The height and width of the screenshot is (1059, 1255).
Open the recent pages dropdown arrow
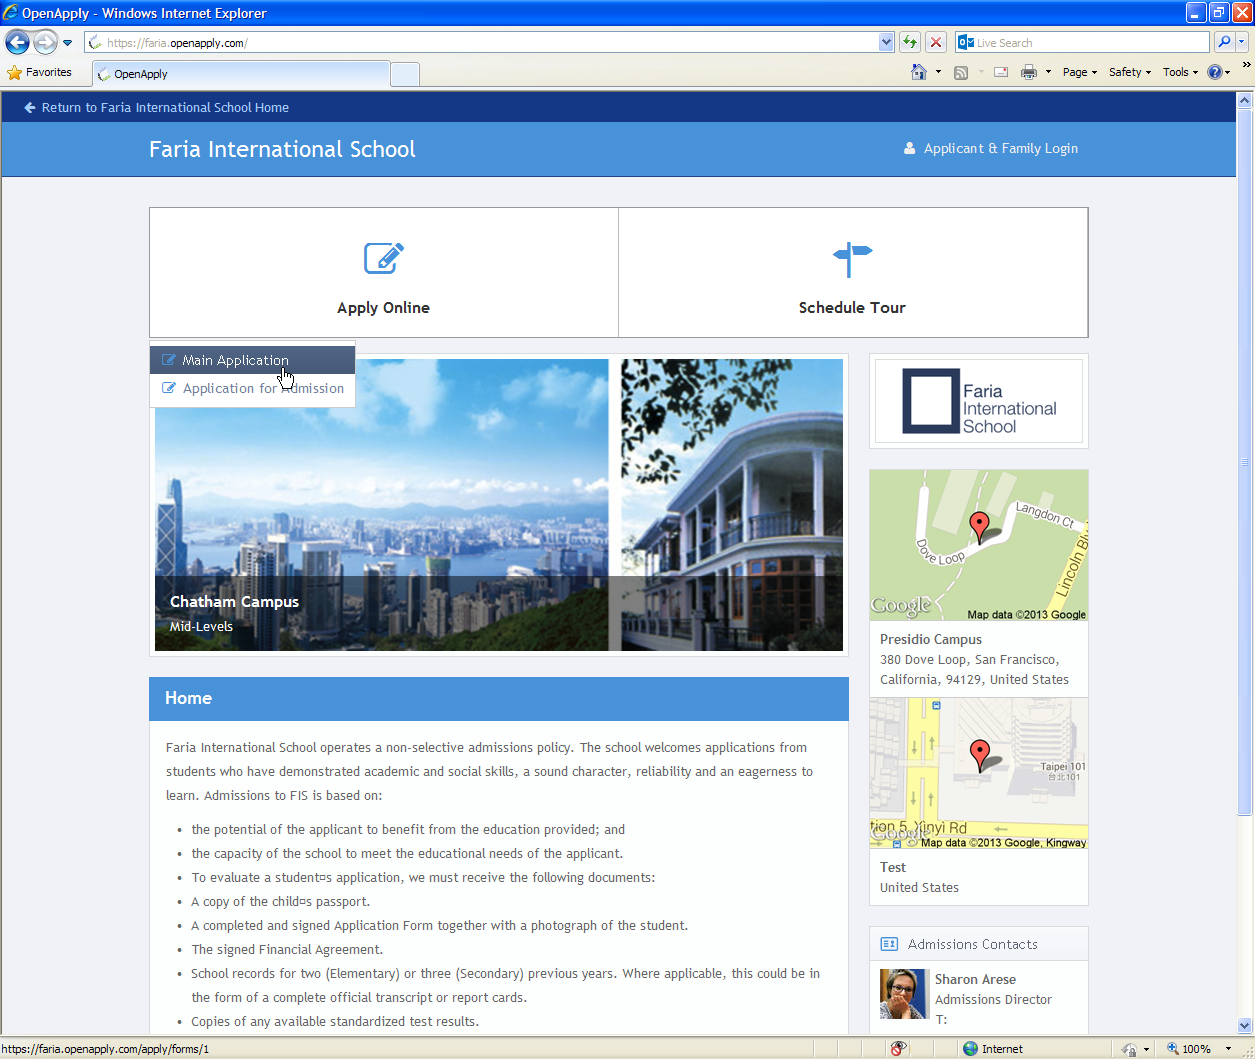(67, 43)
